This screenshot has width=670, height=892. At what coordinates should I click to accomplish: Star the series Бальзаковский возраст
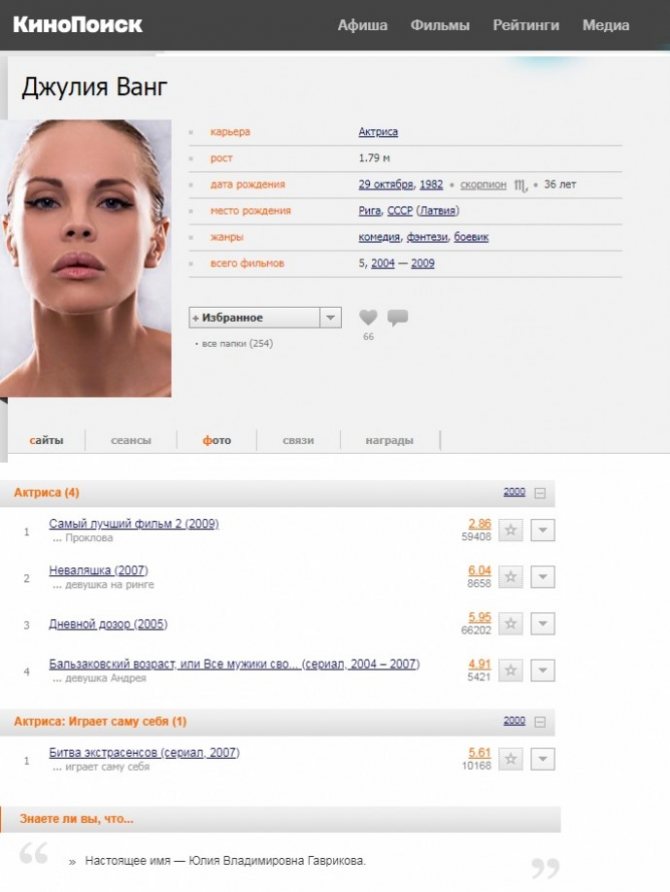pyautogui.click(x=511, y=670)
